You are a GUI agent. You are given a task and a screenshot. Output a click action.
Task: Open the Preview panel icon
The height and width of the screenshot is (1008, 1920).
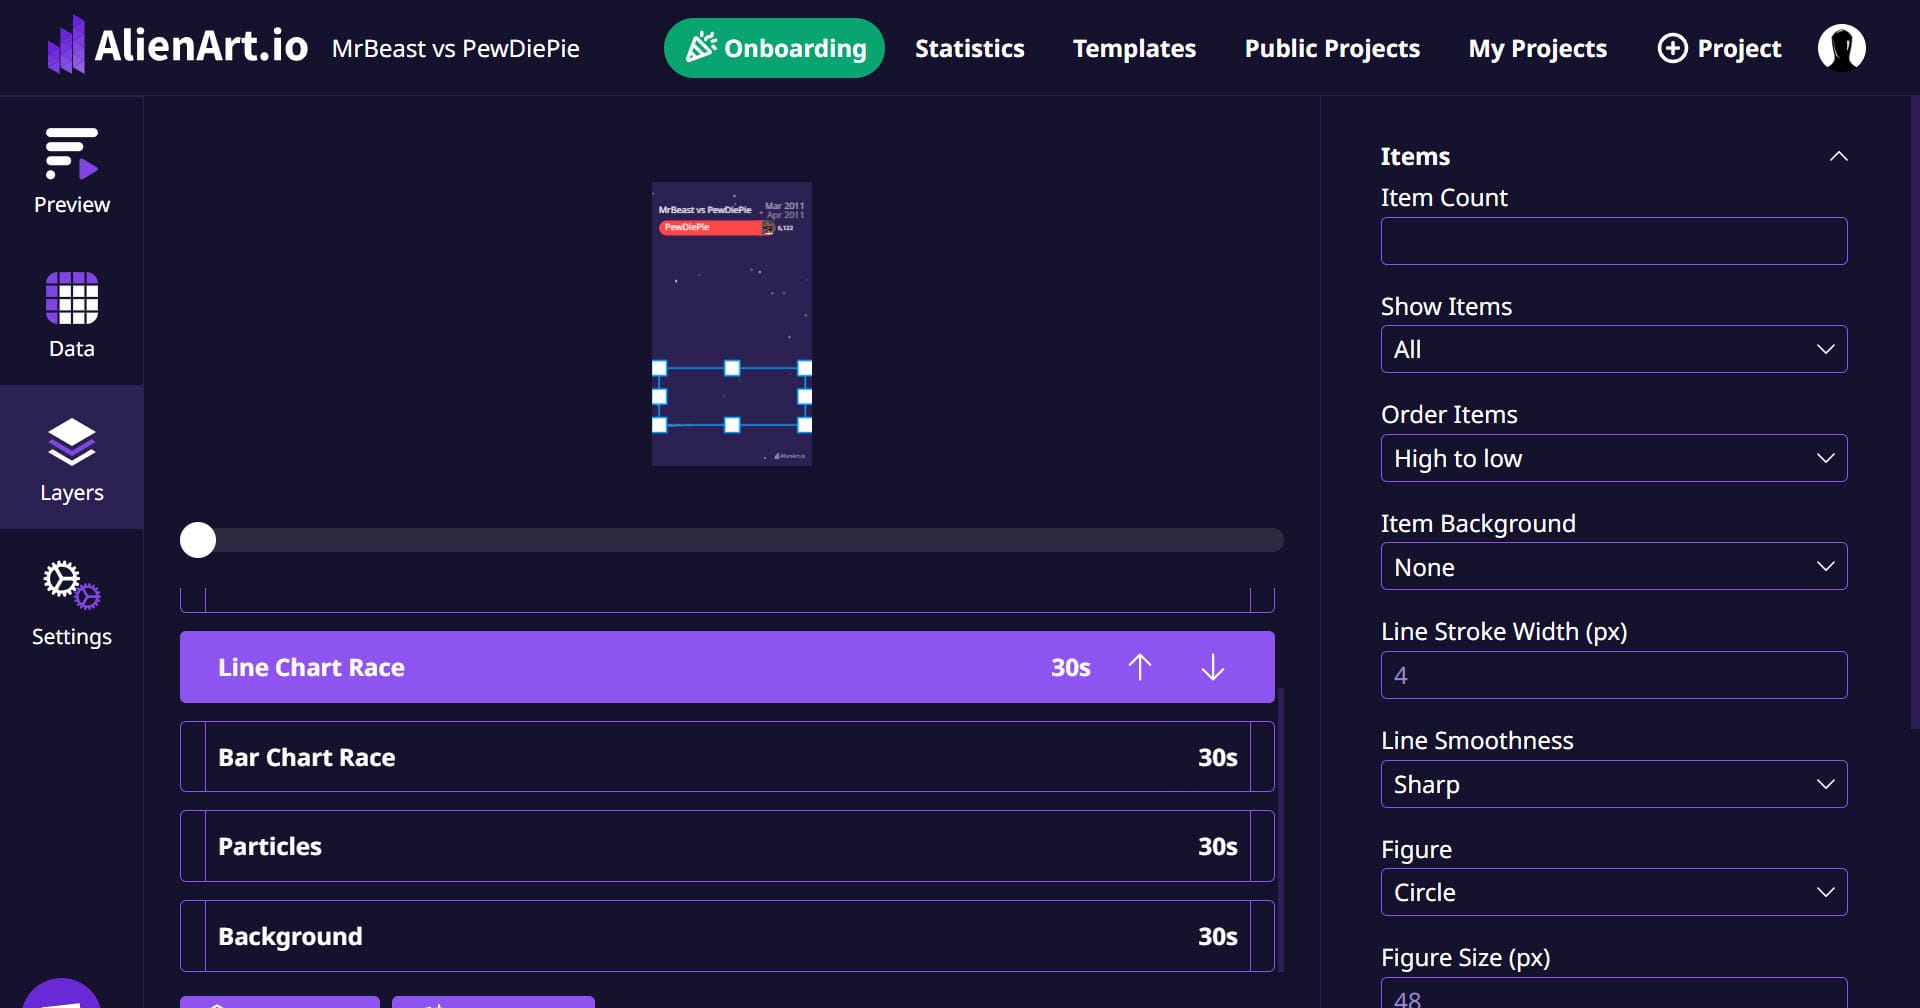[72, 154]
